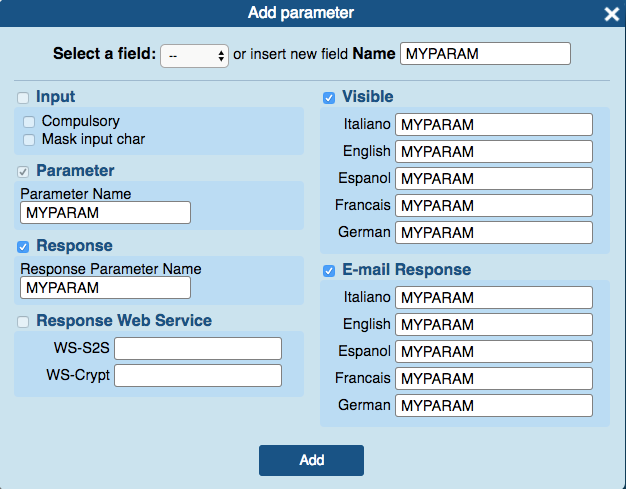This screenshot has height=489, width=626.
Task: Focus the new field Name input
Action: (x=485, y=53)
